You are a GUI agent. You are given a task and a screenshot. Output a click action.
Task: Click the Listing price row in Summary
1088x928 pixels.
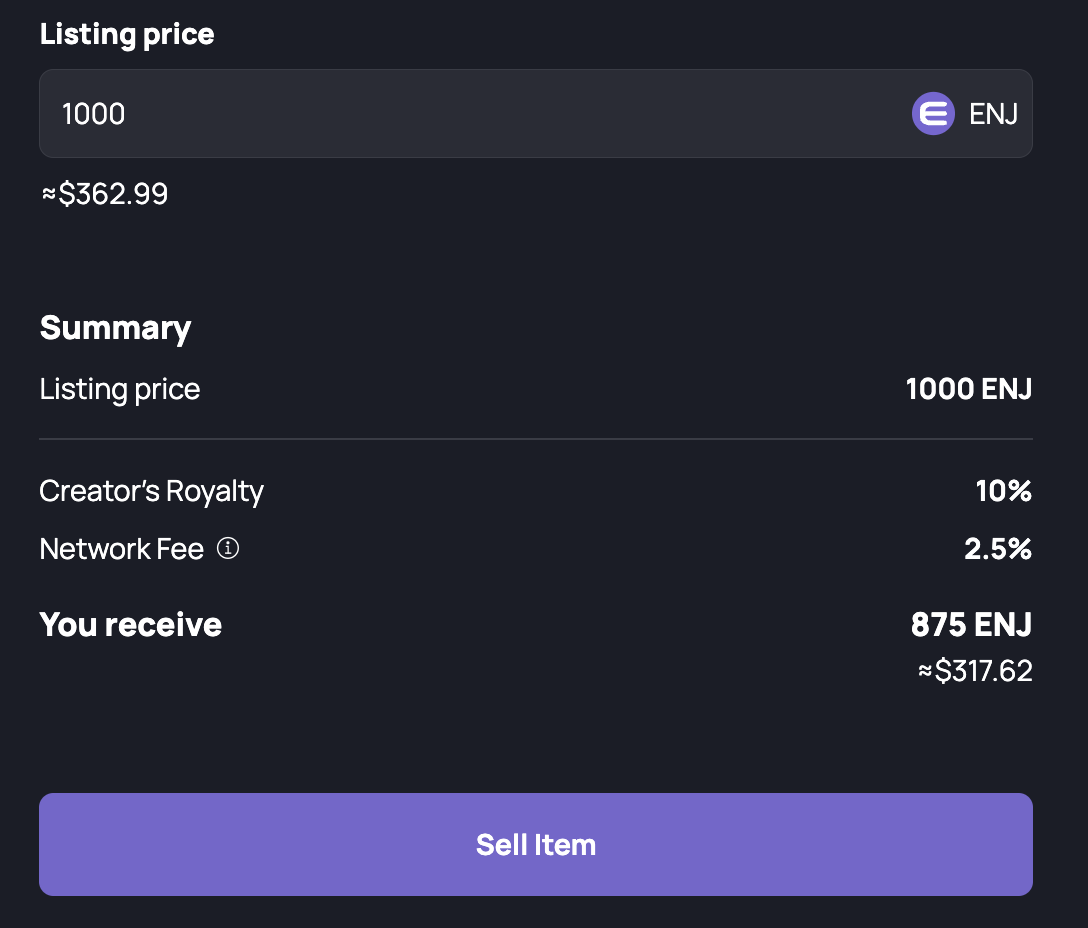click(x=536, y=389)
